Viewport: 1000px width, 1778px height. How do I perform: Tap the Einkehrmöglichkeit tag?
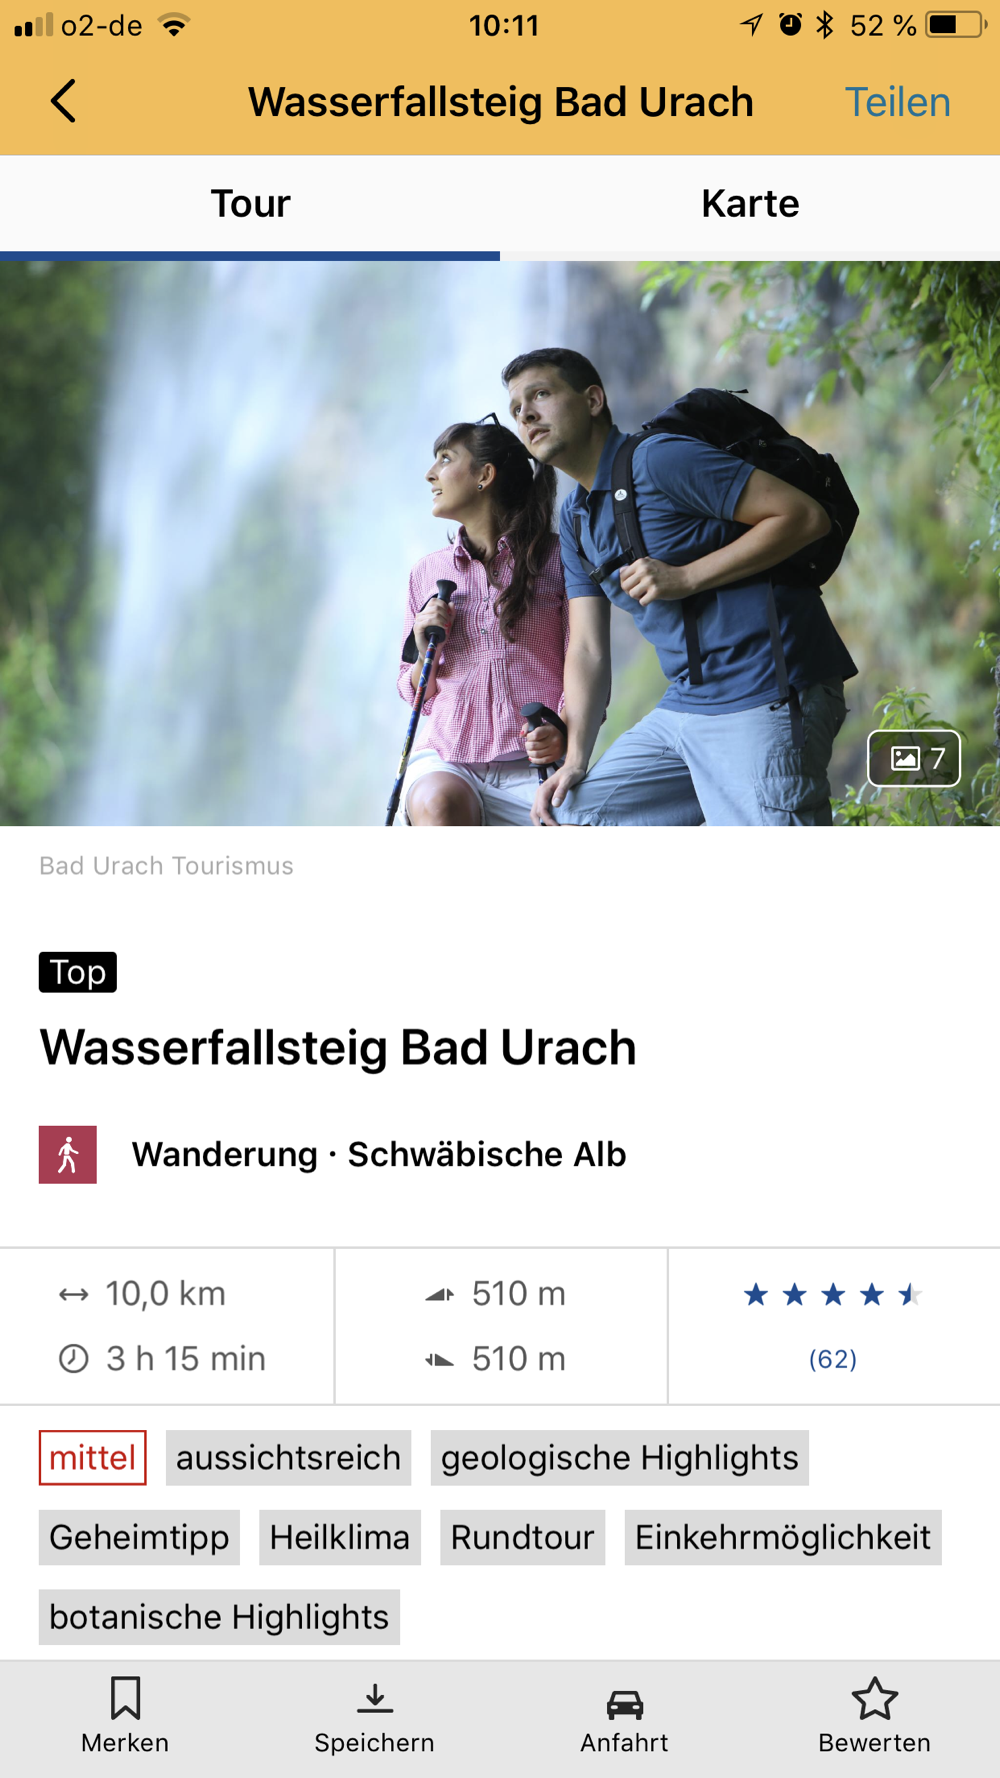783,1537
